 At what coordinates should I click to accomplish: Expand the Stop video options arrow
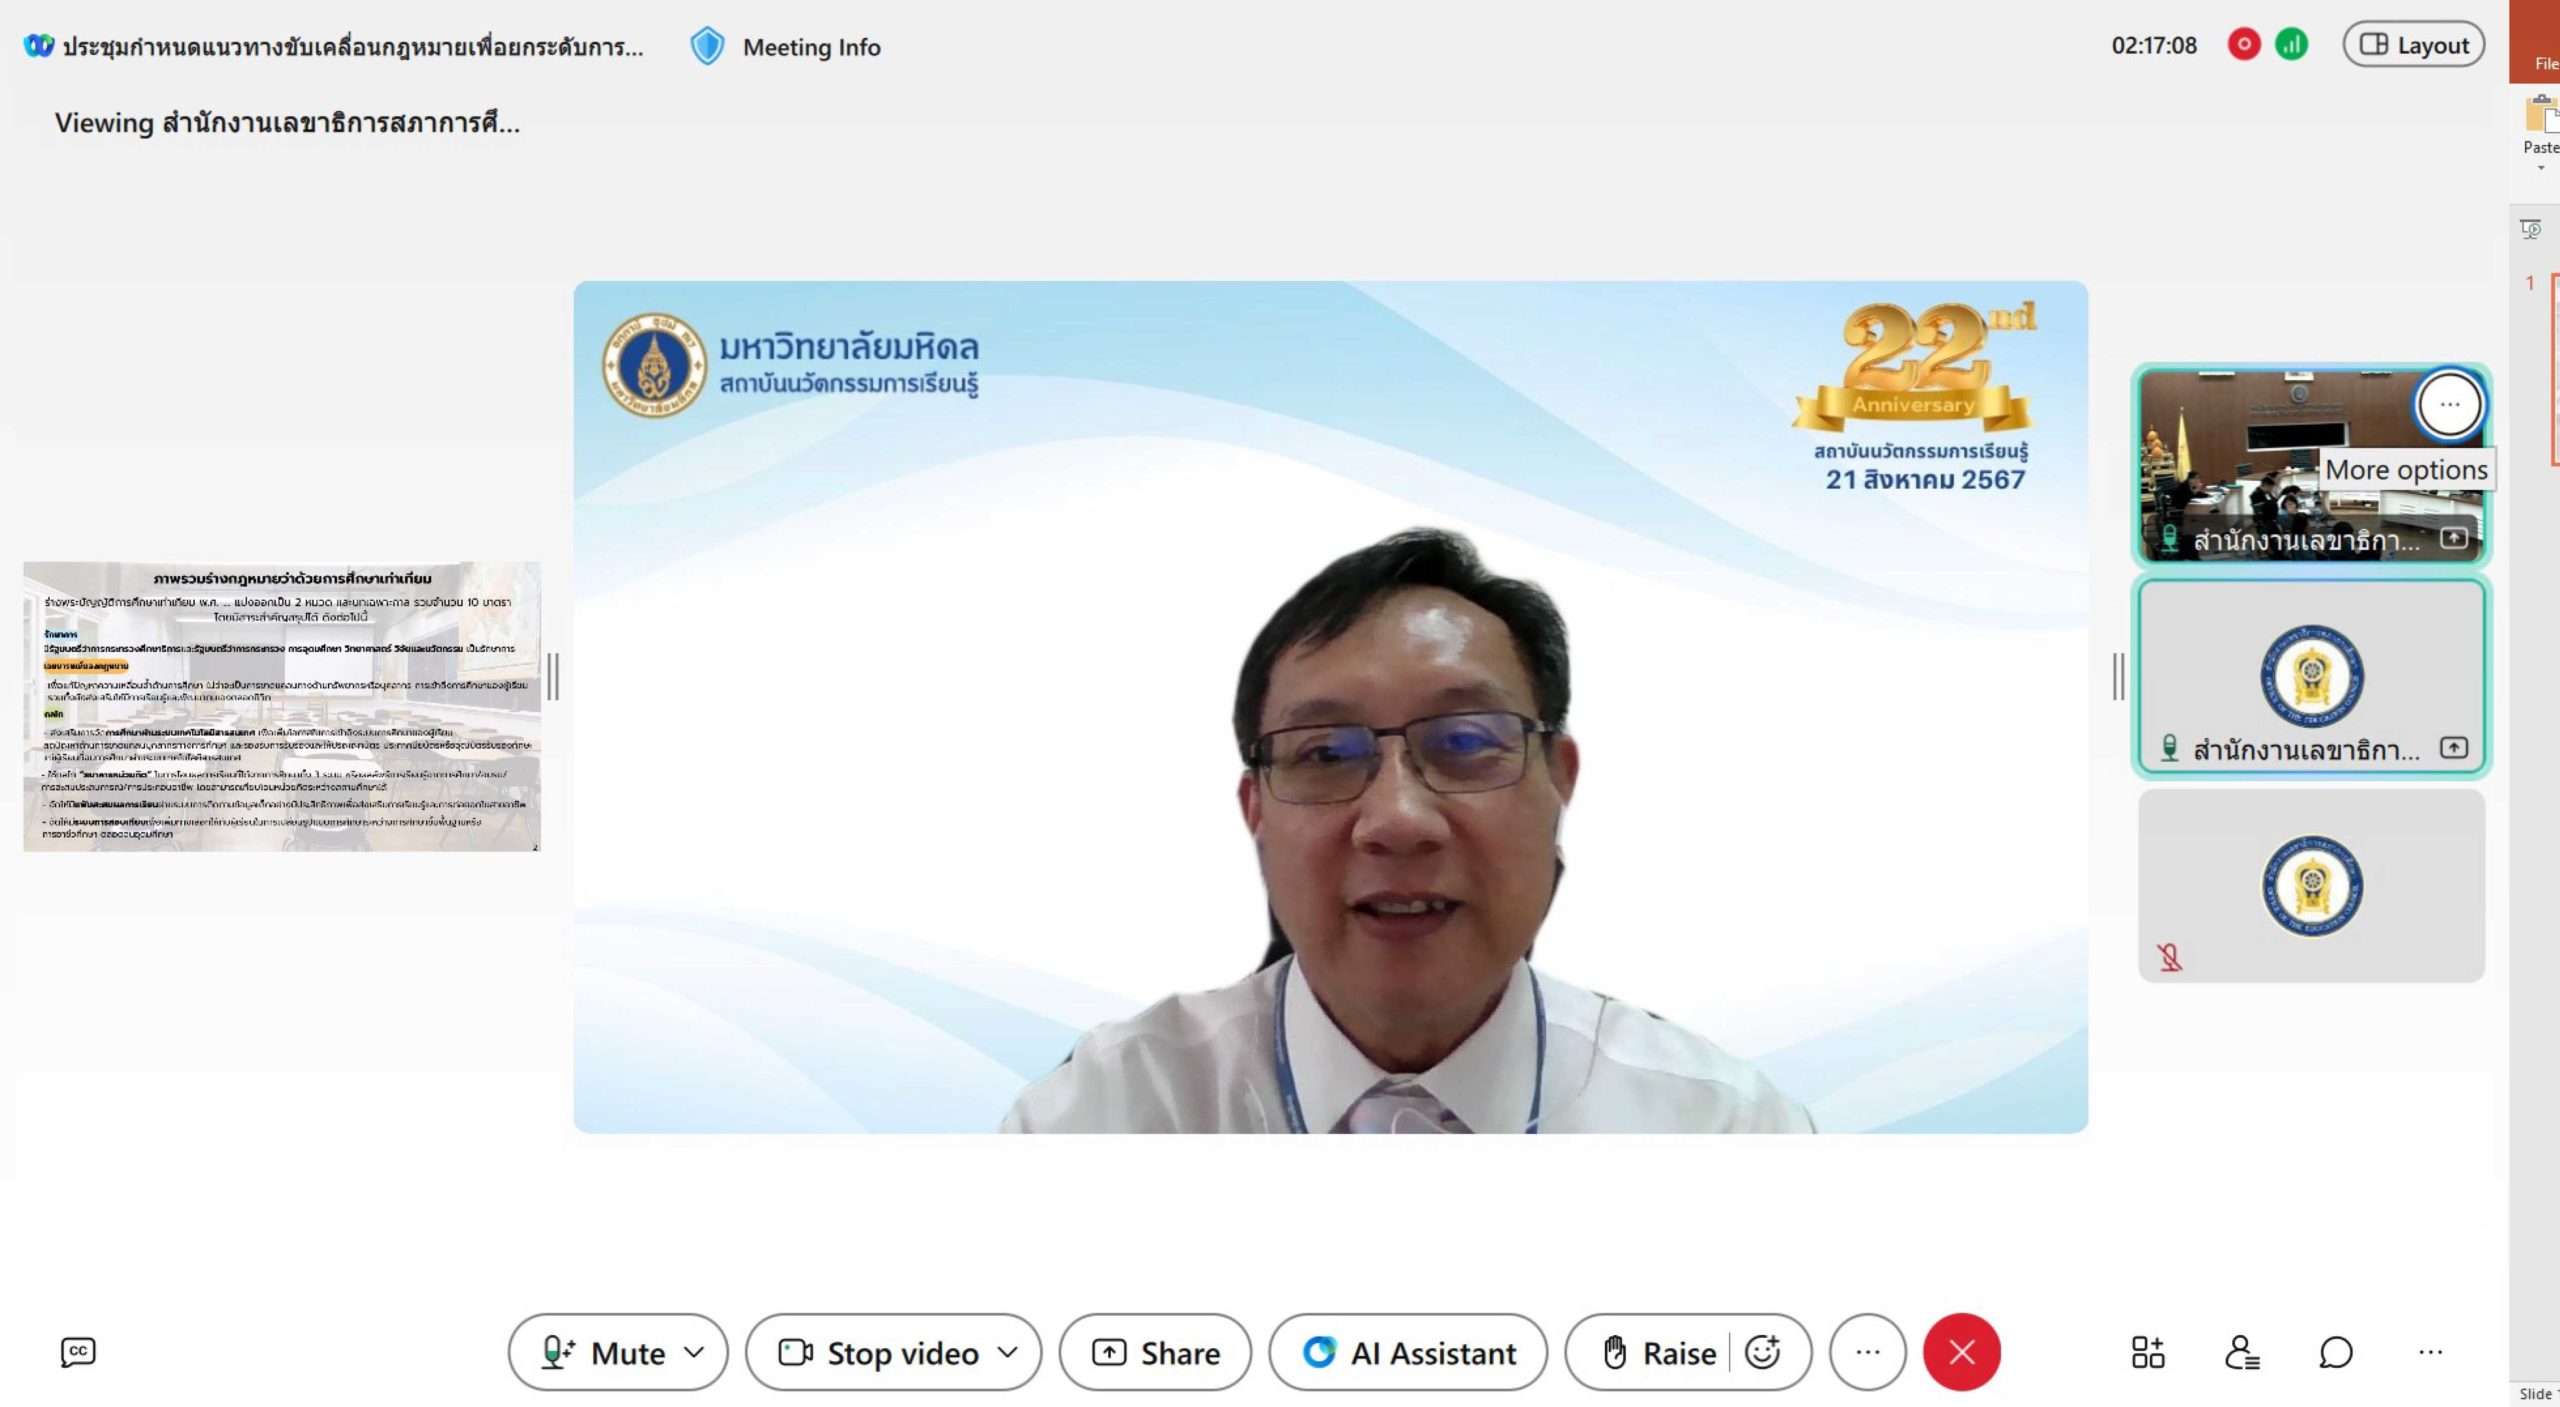(x=1008, y=1352)
